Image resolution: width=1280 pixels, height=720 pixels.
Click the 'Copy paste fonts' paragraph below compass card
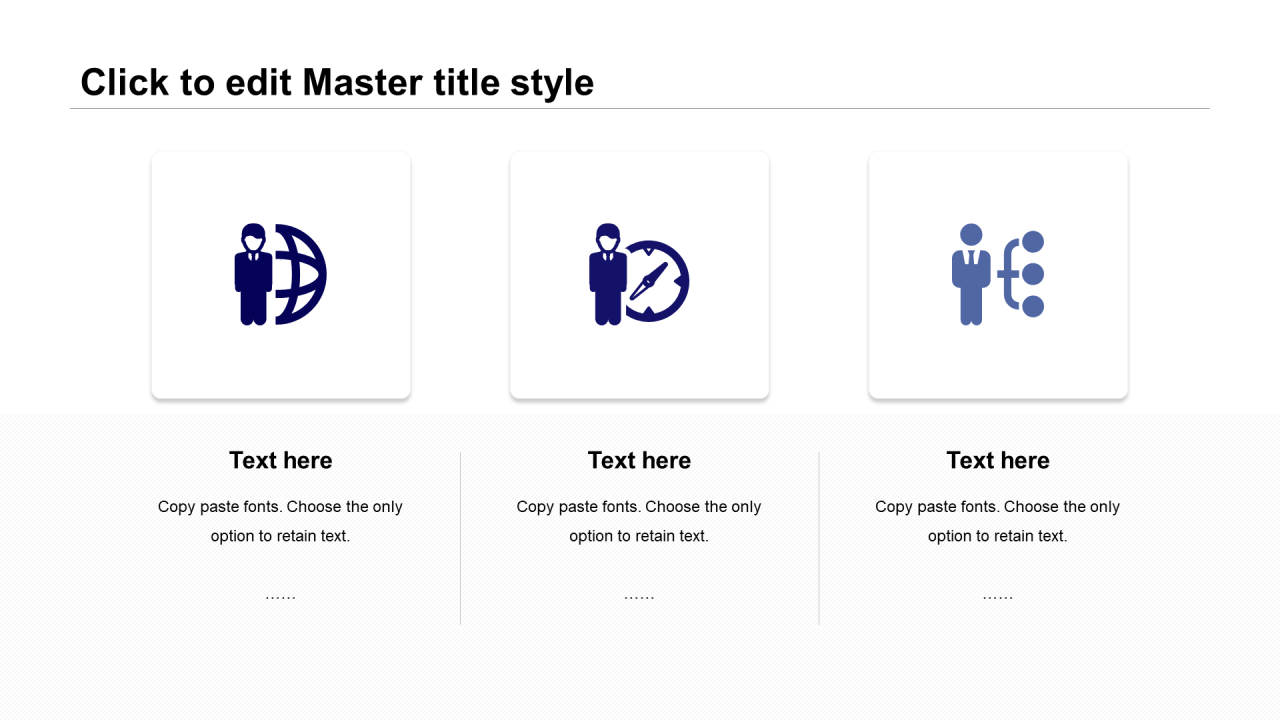coord(639,521)
